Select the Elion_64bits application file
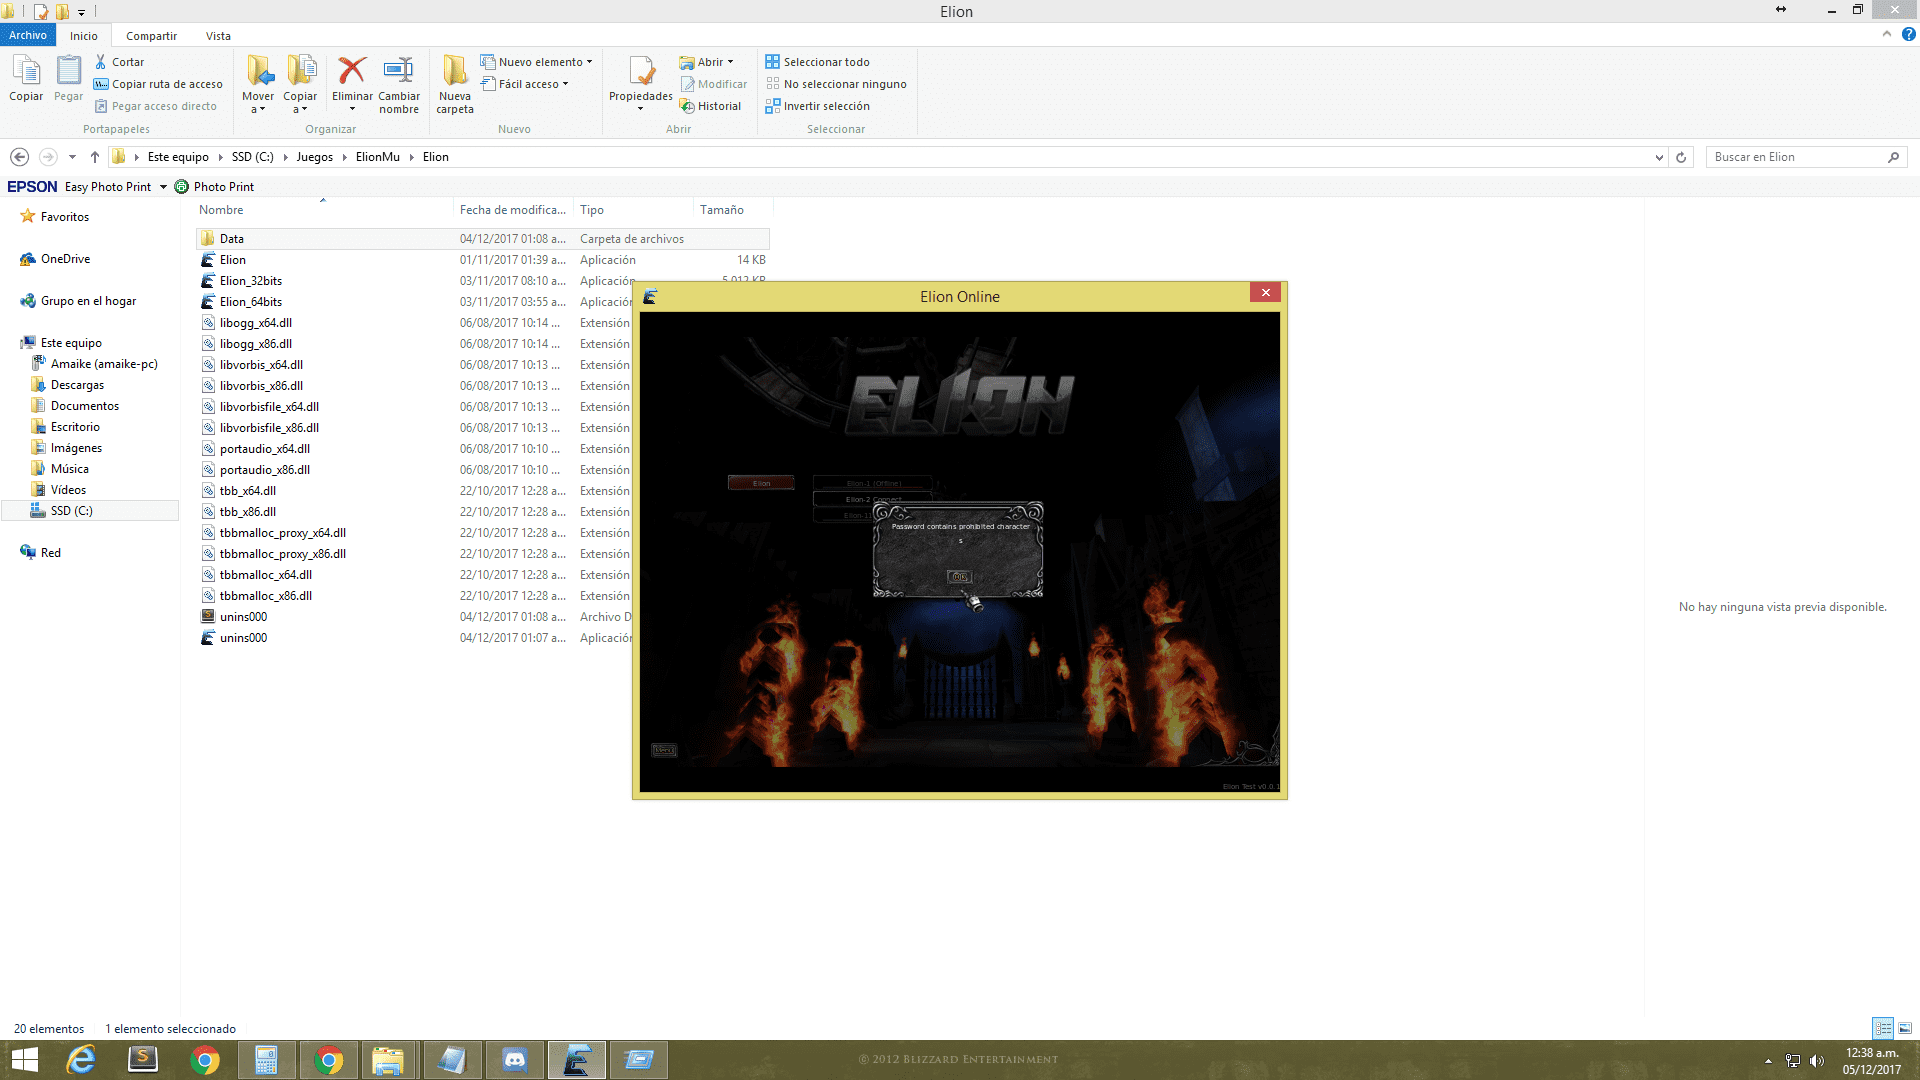Viewport: 1920px width, 1080px height. pyautogui.click(x=250, y=302)
